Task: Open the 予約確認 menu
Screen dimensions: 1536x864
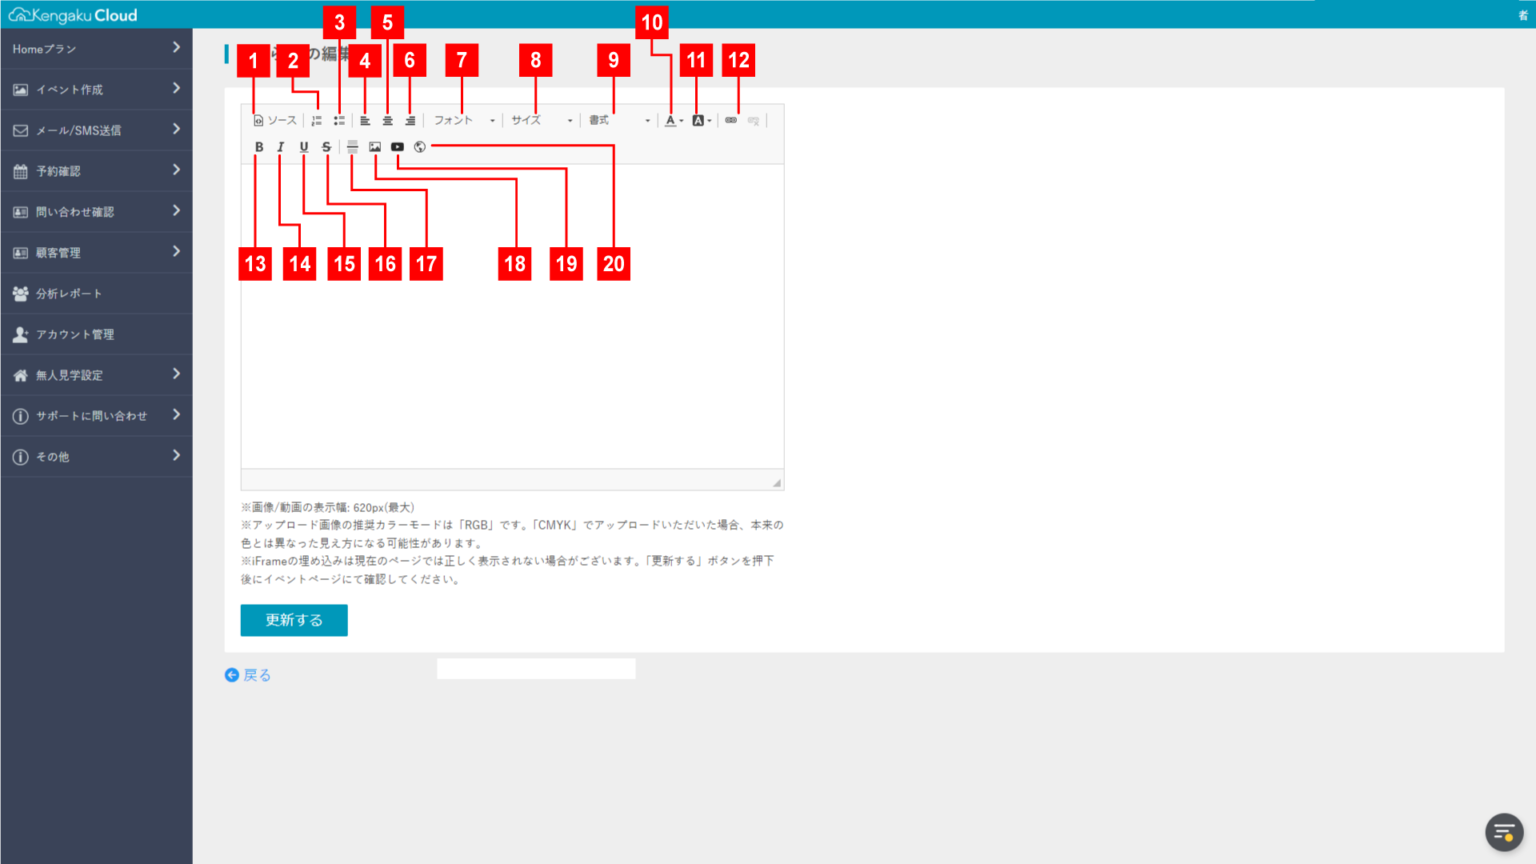Action: tap(96, 170)
